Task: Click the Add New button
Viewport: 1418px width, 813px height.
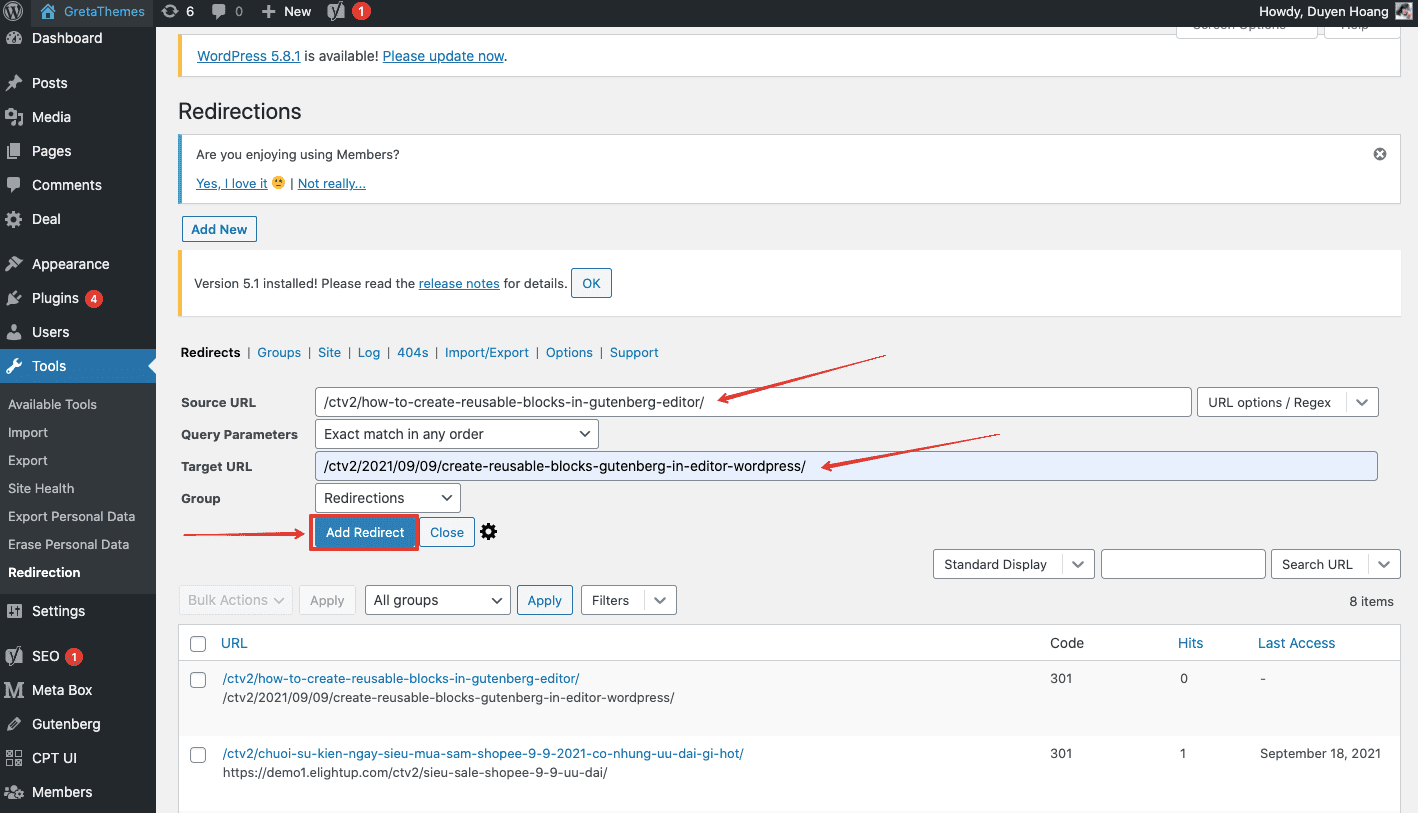Action: pyautogui.click(x=219, y=229)
